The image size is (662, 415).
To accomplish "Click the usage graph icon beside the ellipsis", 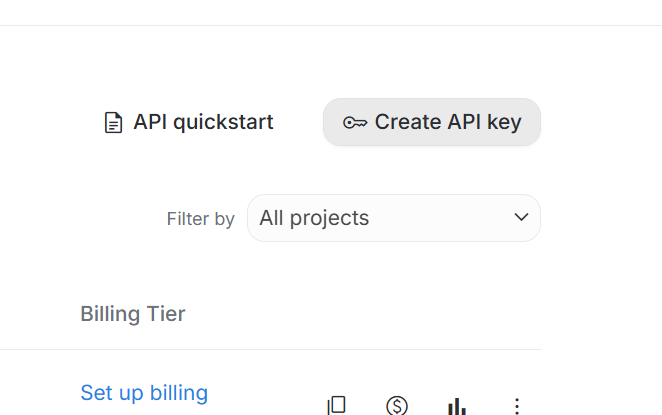I will coord(457,406).
